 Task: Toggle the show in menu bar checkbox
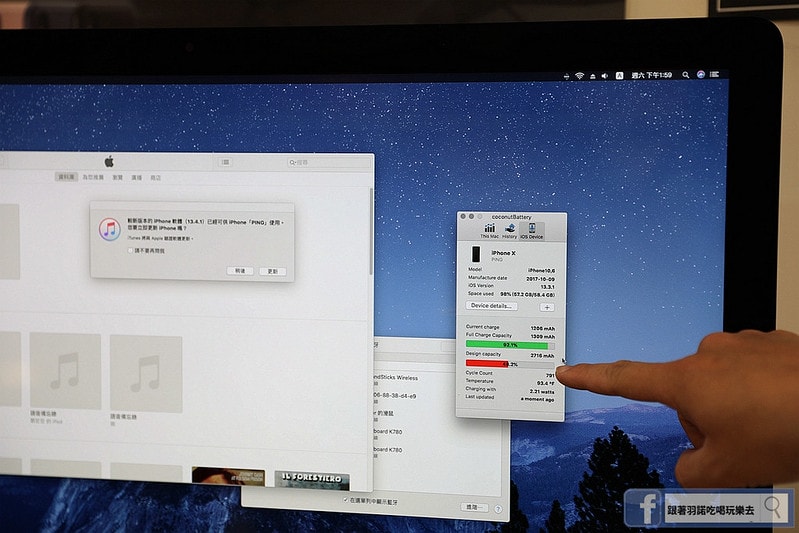tap(346, 499)
